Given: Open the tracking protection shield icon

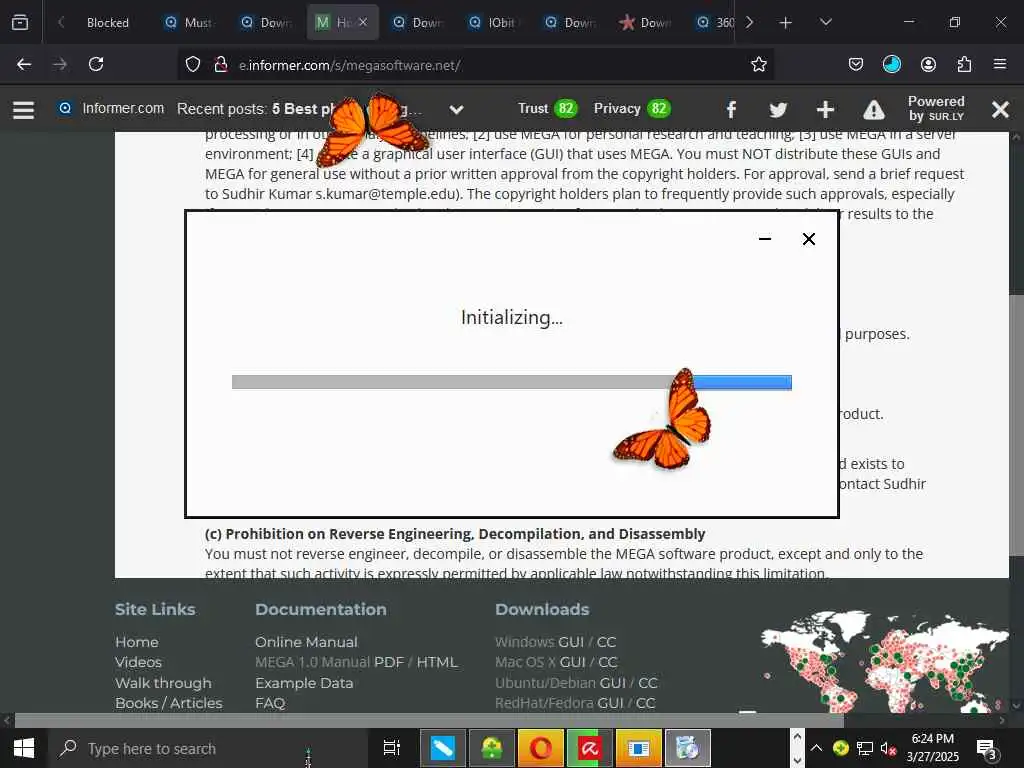Looking at the screenshot, I should (x=193, y=64).
